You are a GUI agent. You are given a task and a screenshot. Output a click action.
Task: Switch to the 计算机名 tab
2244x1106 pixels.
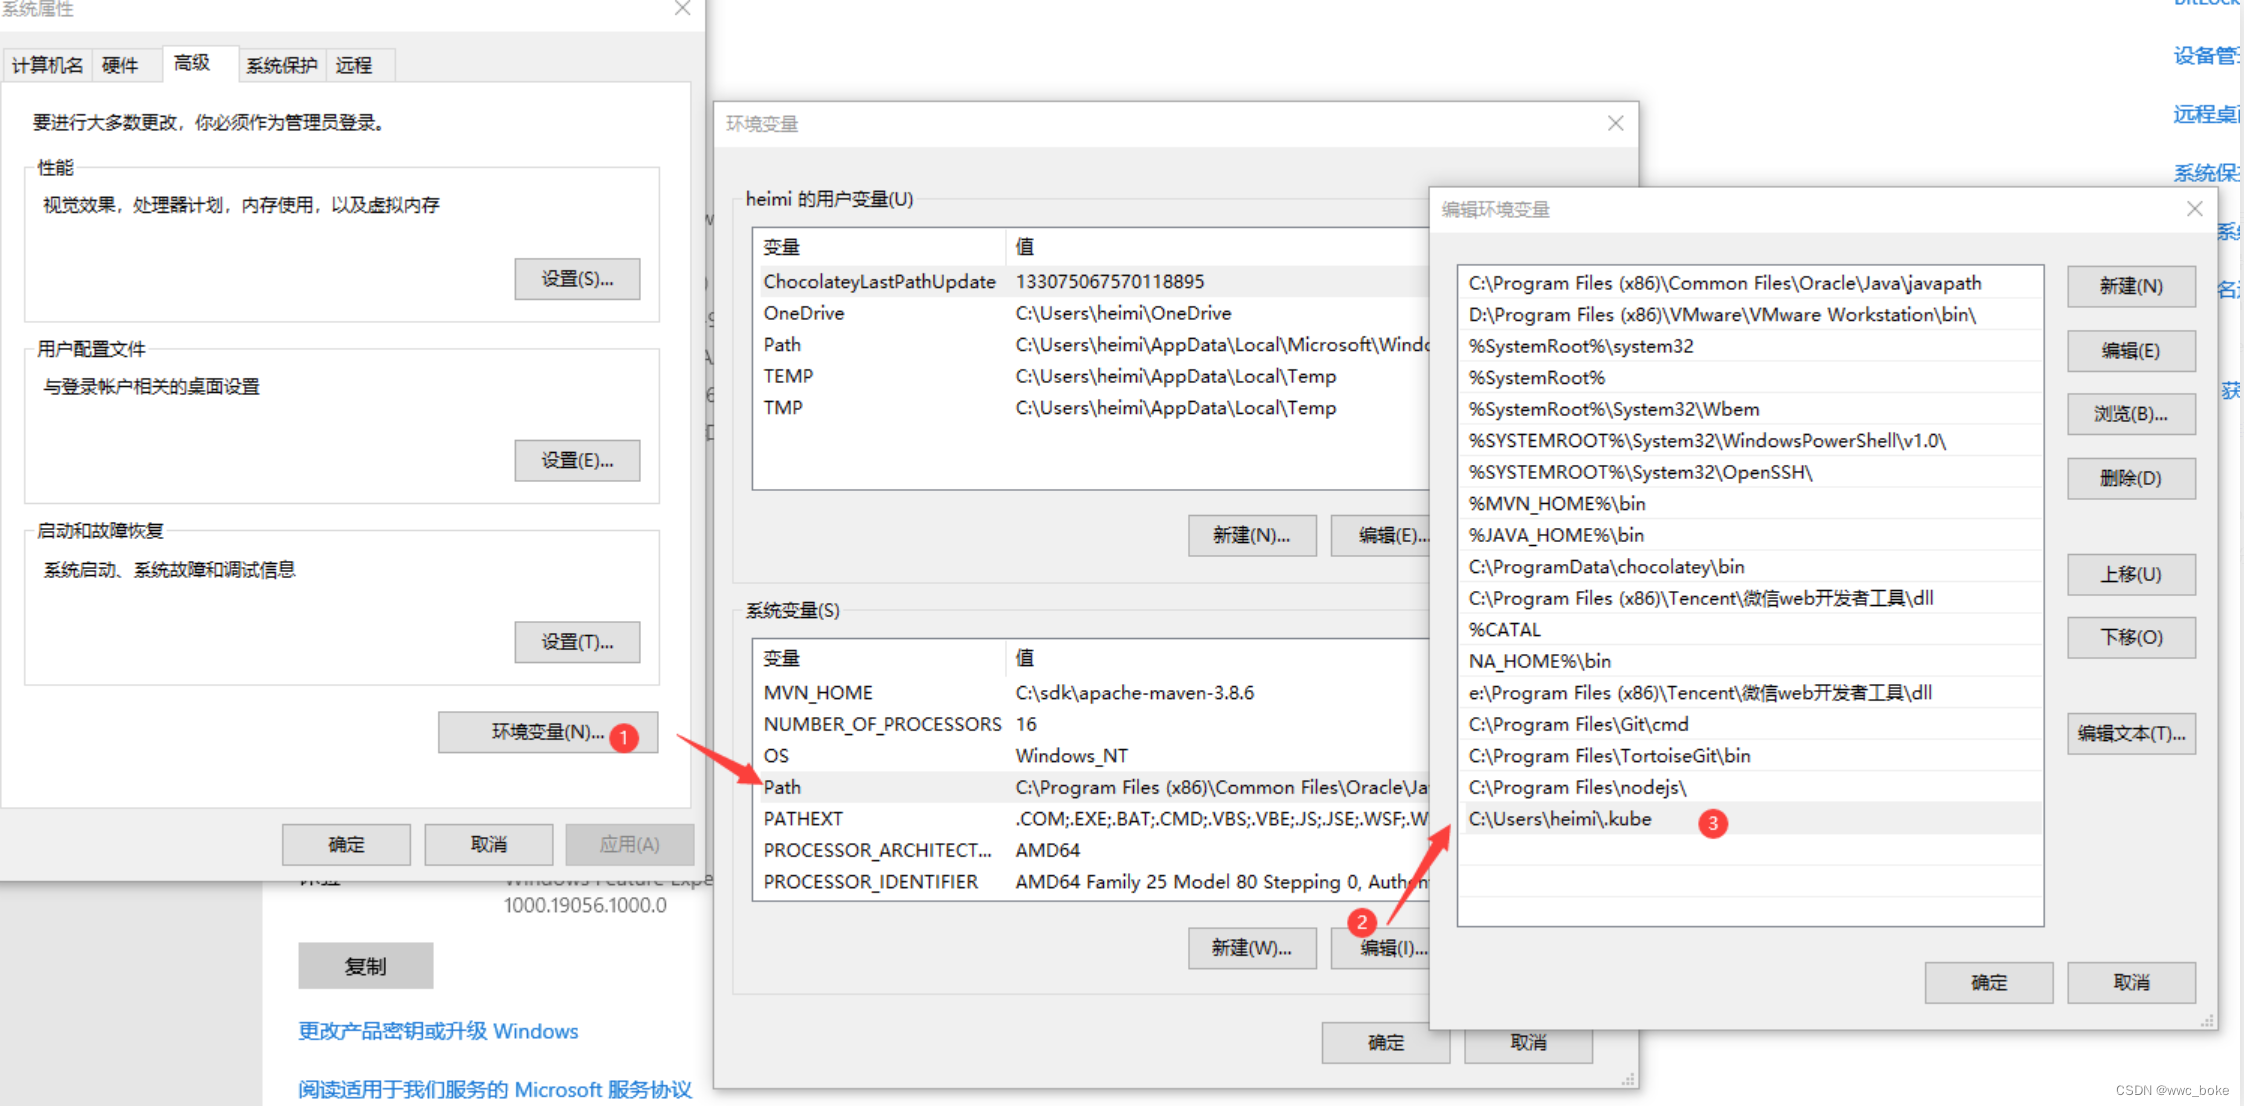click(47, 65)
